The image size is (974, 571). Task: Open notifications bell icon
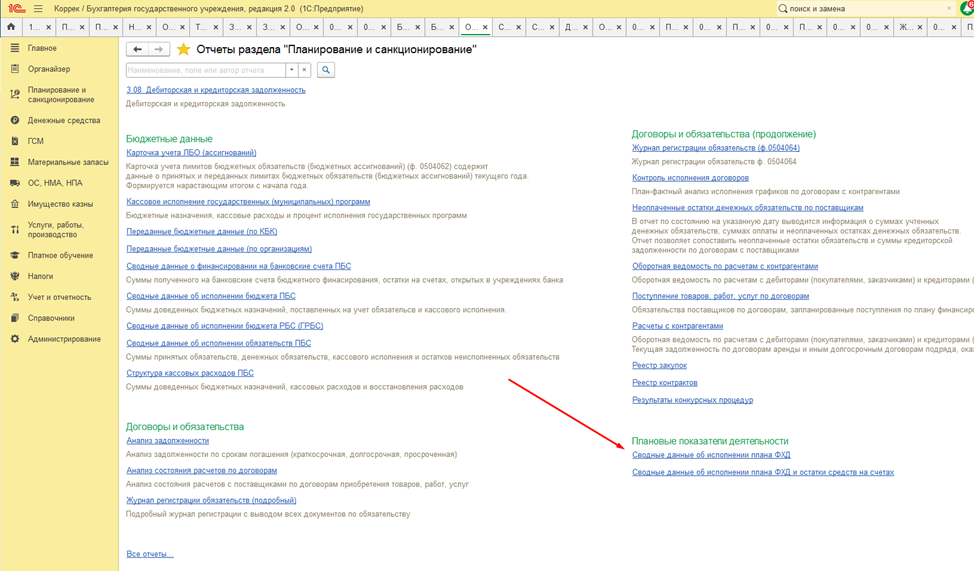pos(967,8)
